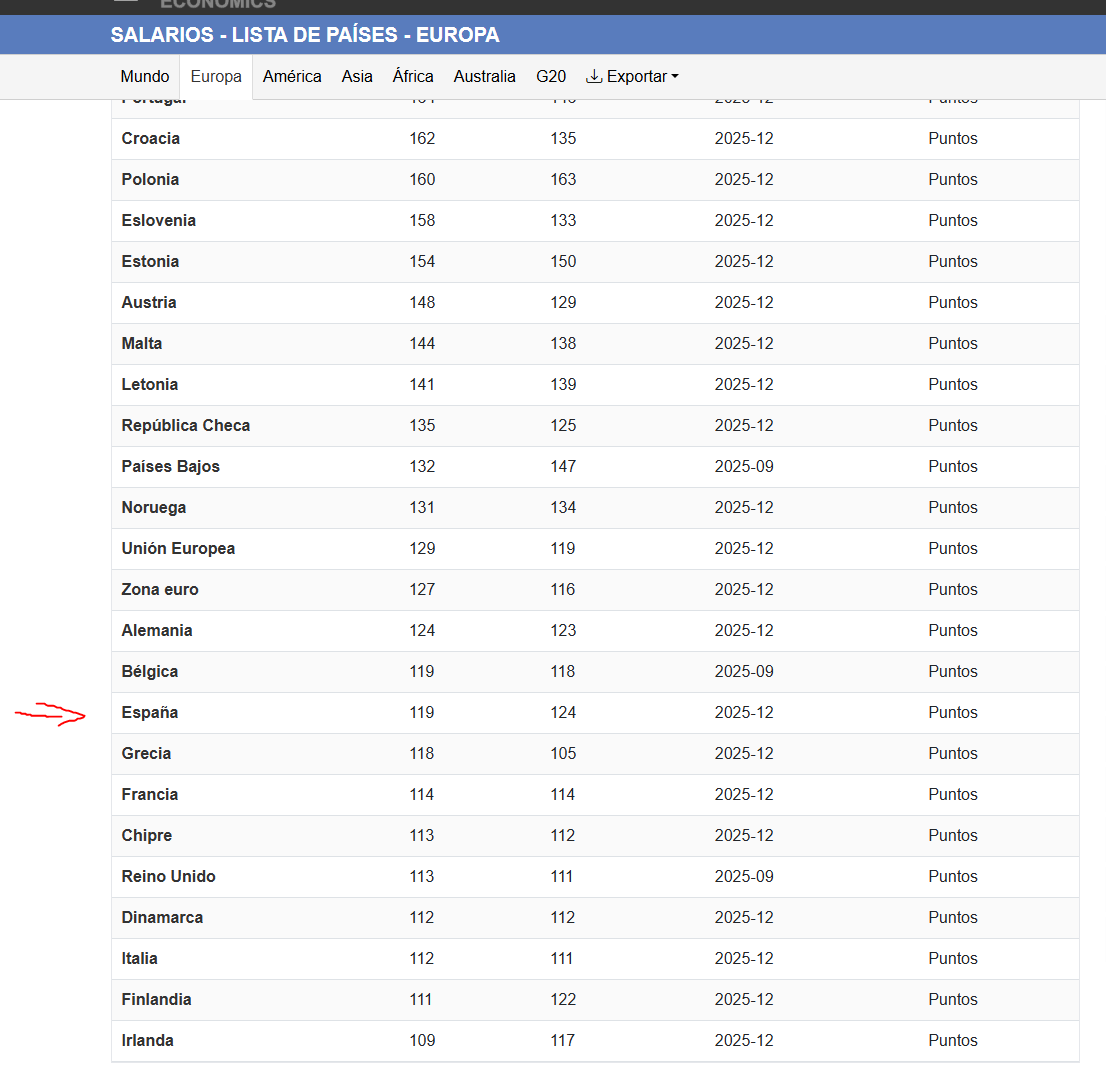The image size is (1106, 1083).
Task: Select the Austria link
Action: (x=149, y=302)
